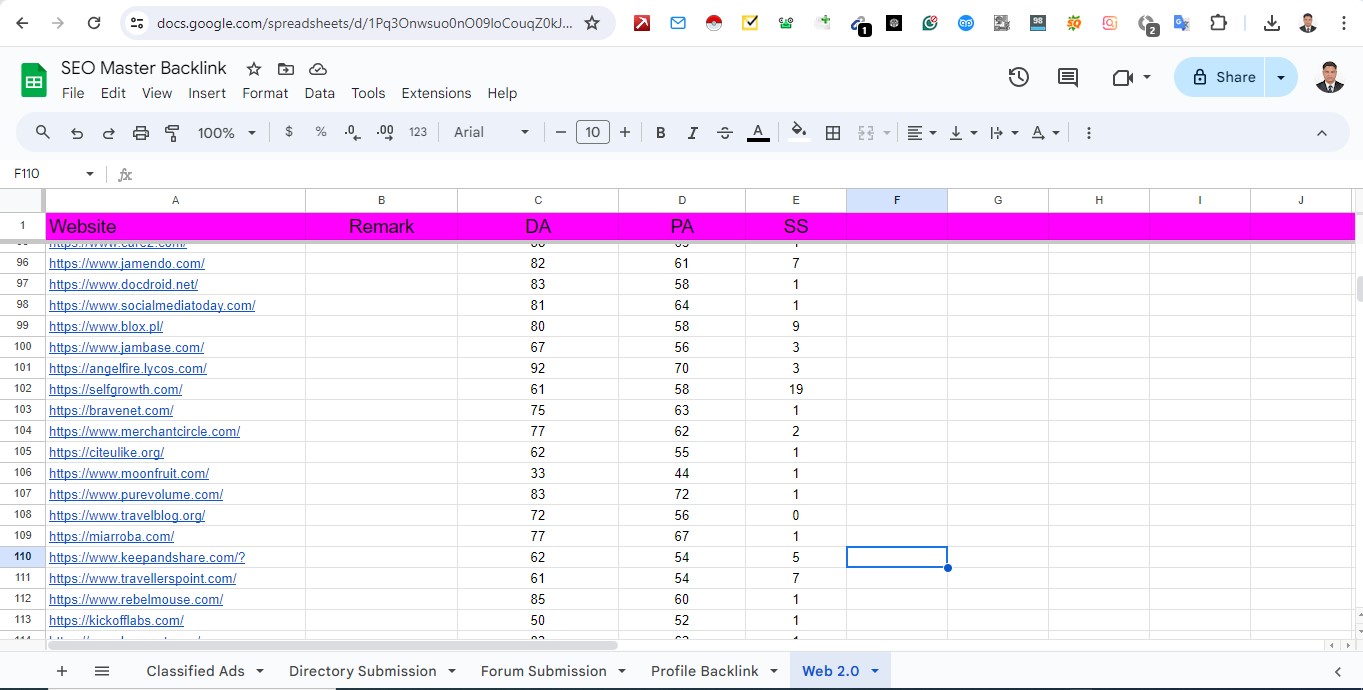Toggle bold formatting

point(660,133)
